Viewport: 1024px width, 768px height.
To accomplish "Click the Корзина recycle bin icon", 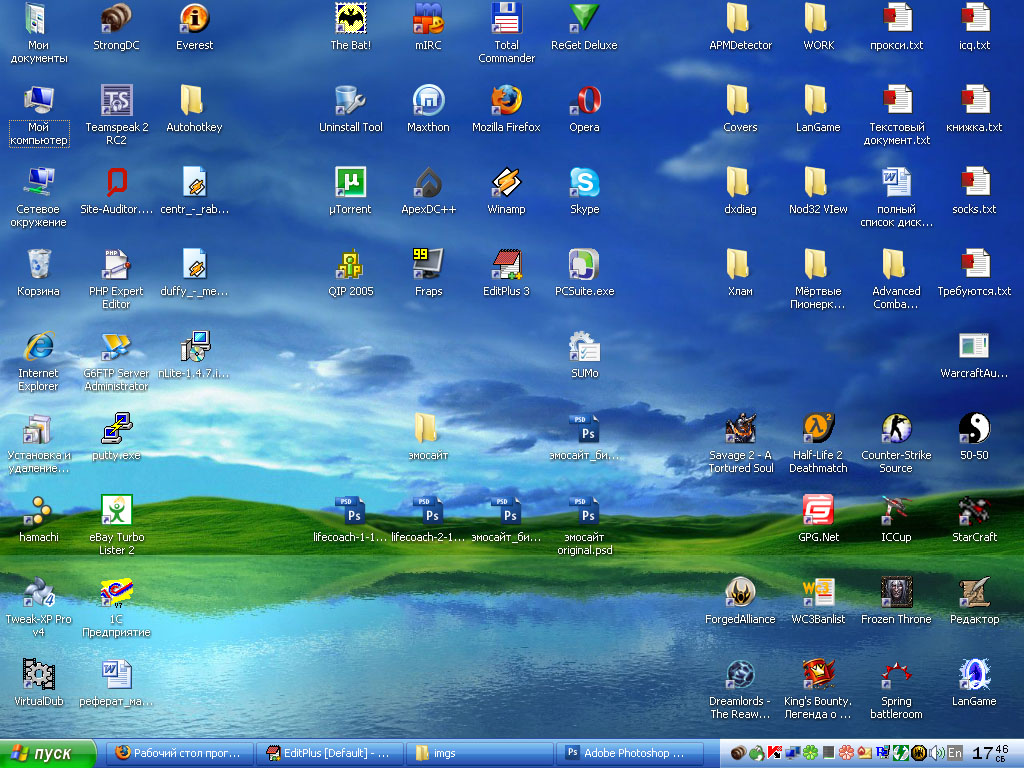I will 38,265.
